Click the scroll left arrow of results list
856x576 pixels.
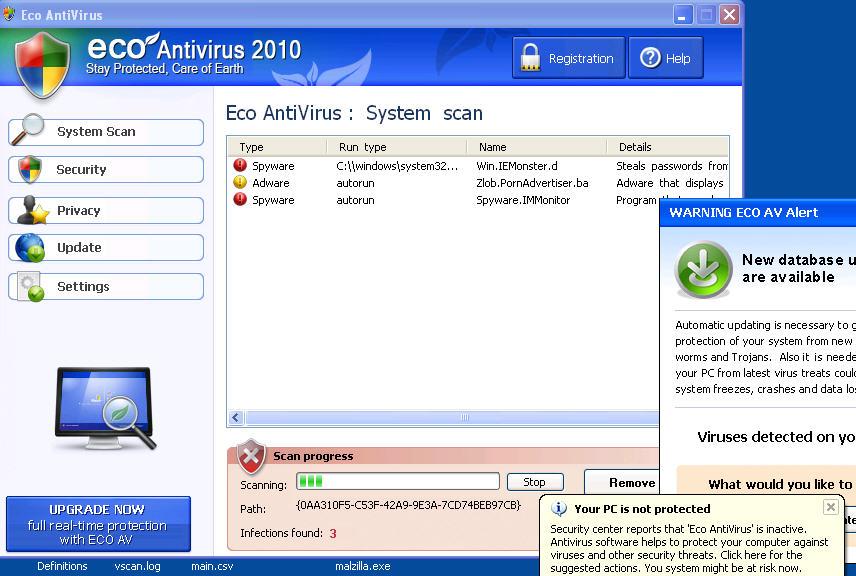[x=236, y=418]
